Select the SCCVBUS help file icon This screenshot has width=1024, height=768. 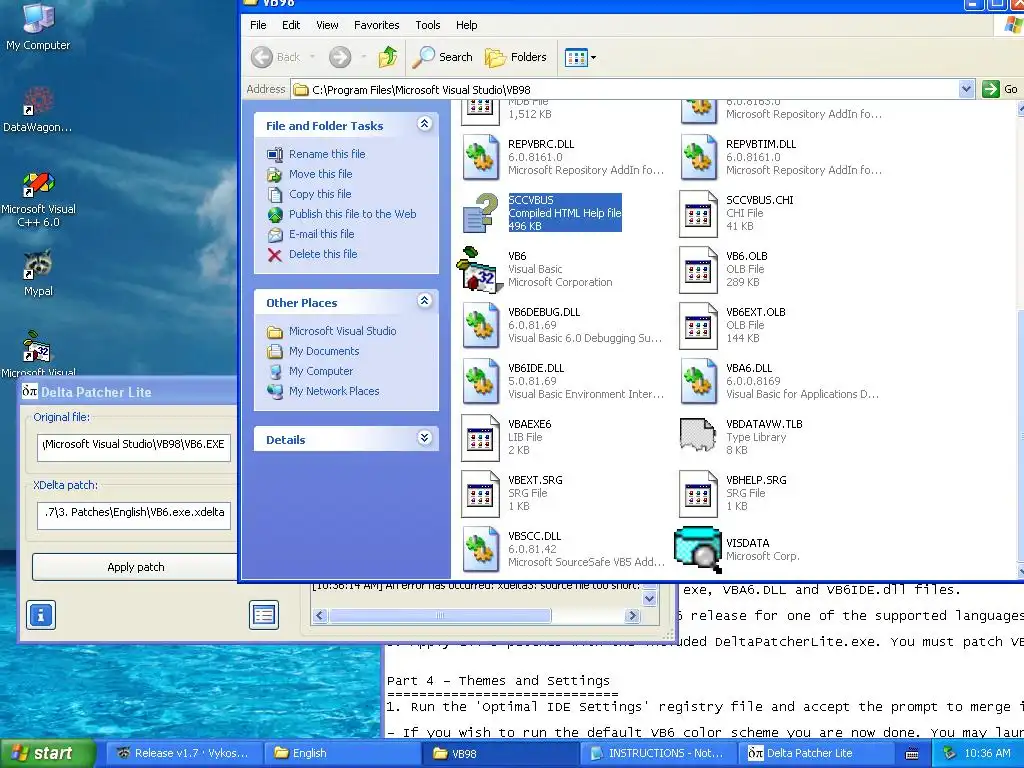tap(481, 213)
